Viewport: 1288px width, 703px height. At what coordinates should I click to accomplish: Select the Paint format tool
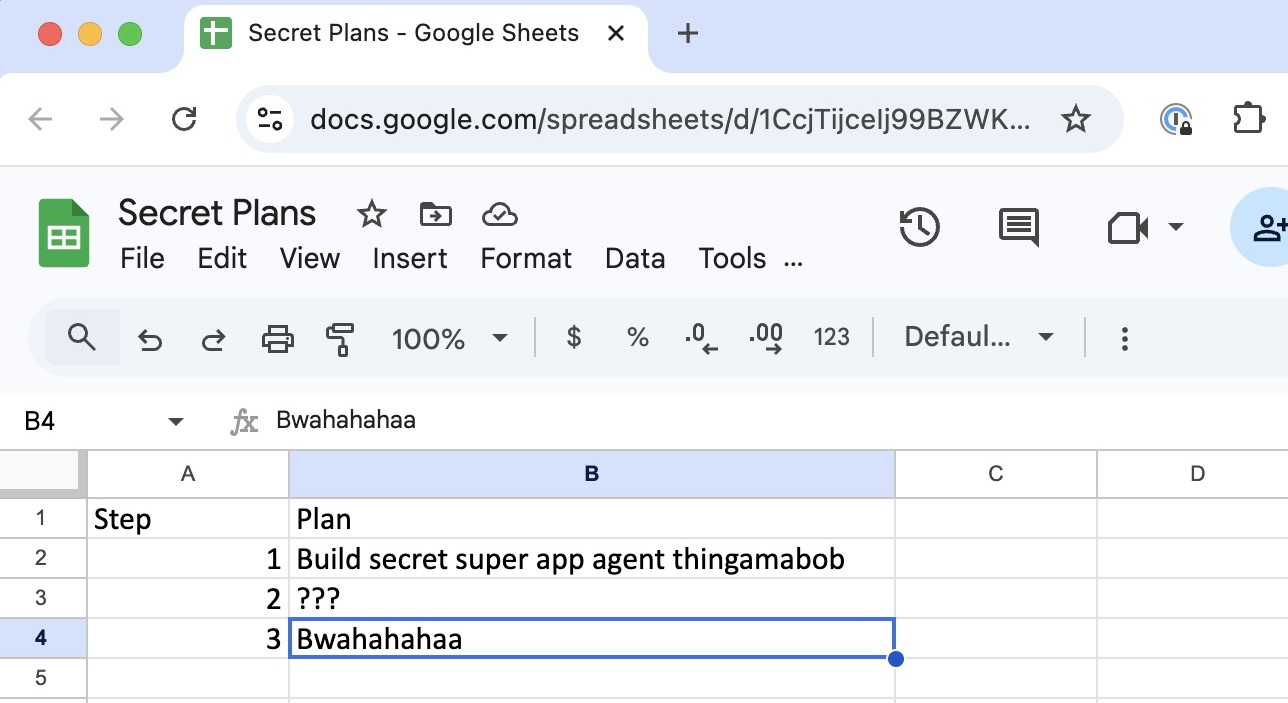tap(341, 339)
